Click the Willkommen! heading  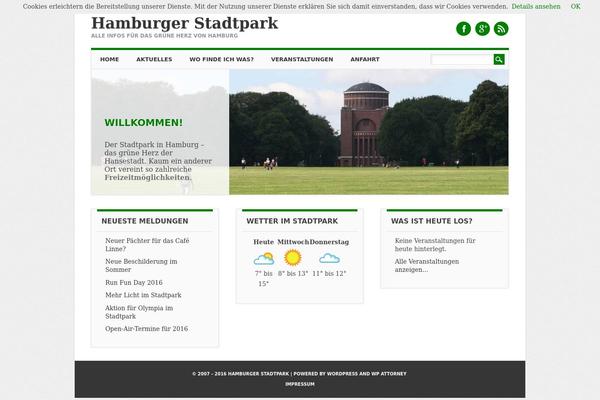[x=143, y=122]
